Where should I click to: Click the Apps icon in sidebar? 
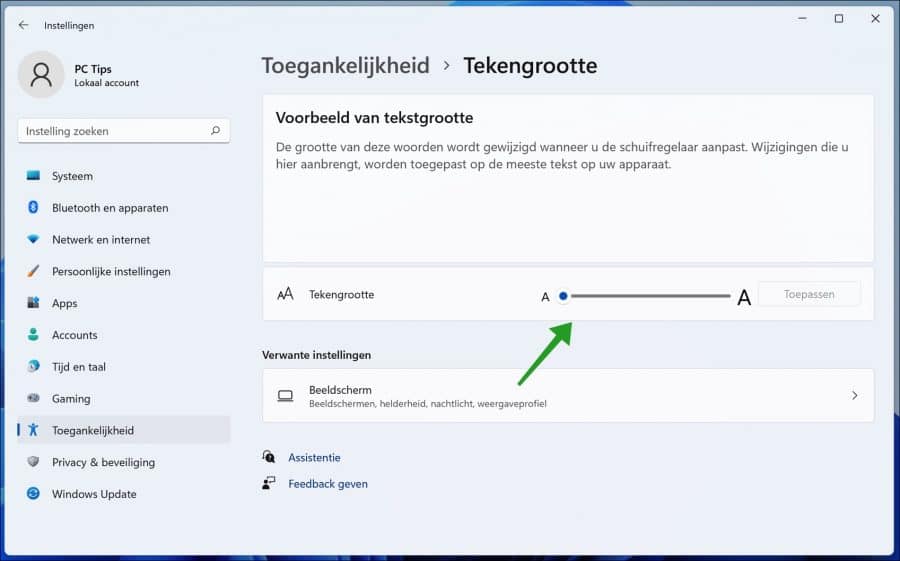pyautogui.click(x=33, y=303)
